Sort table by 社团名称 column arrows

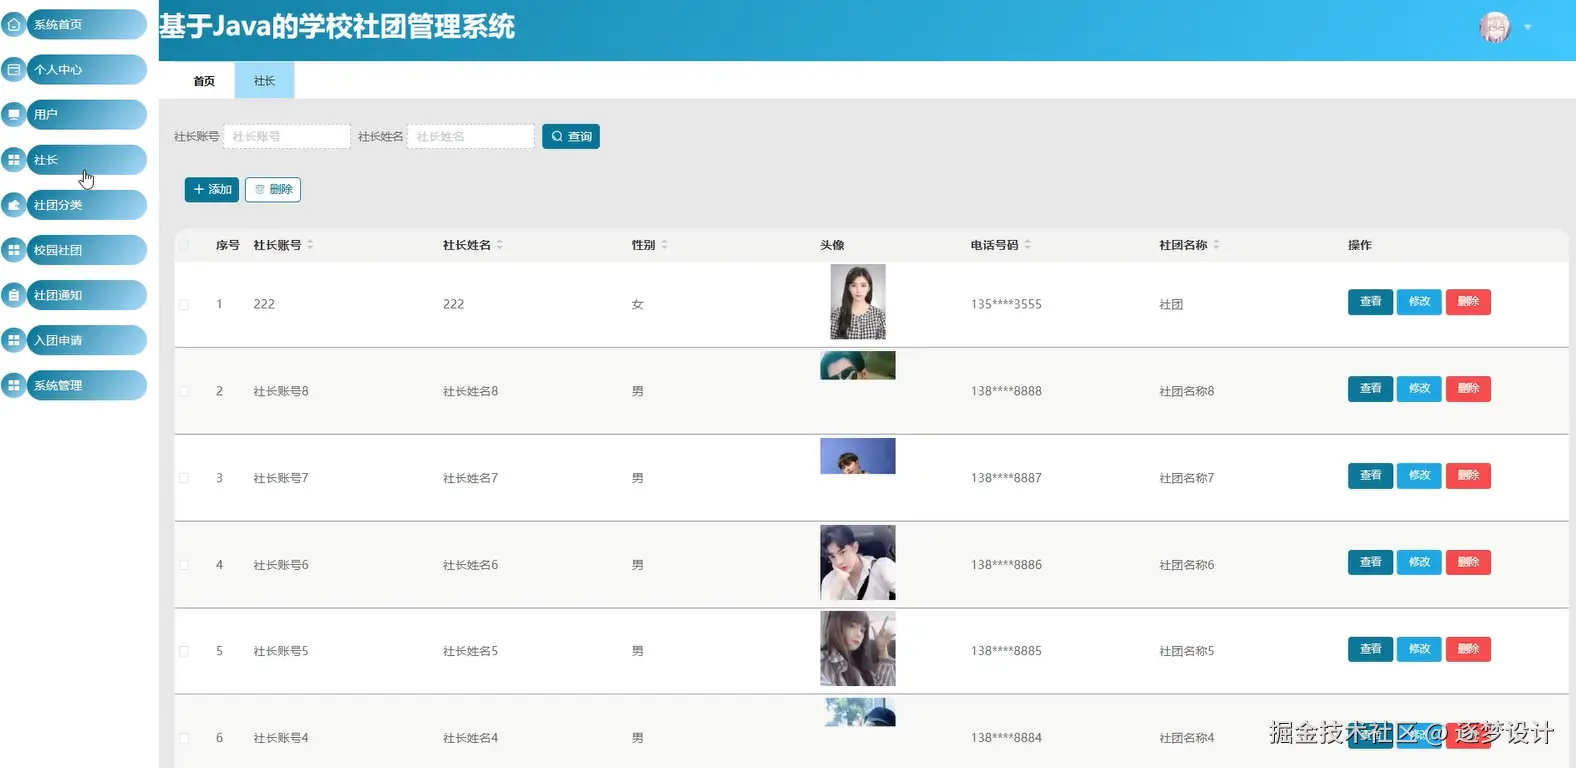pos(1216,244)
